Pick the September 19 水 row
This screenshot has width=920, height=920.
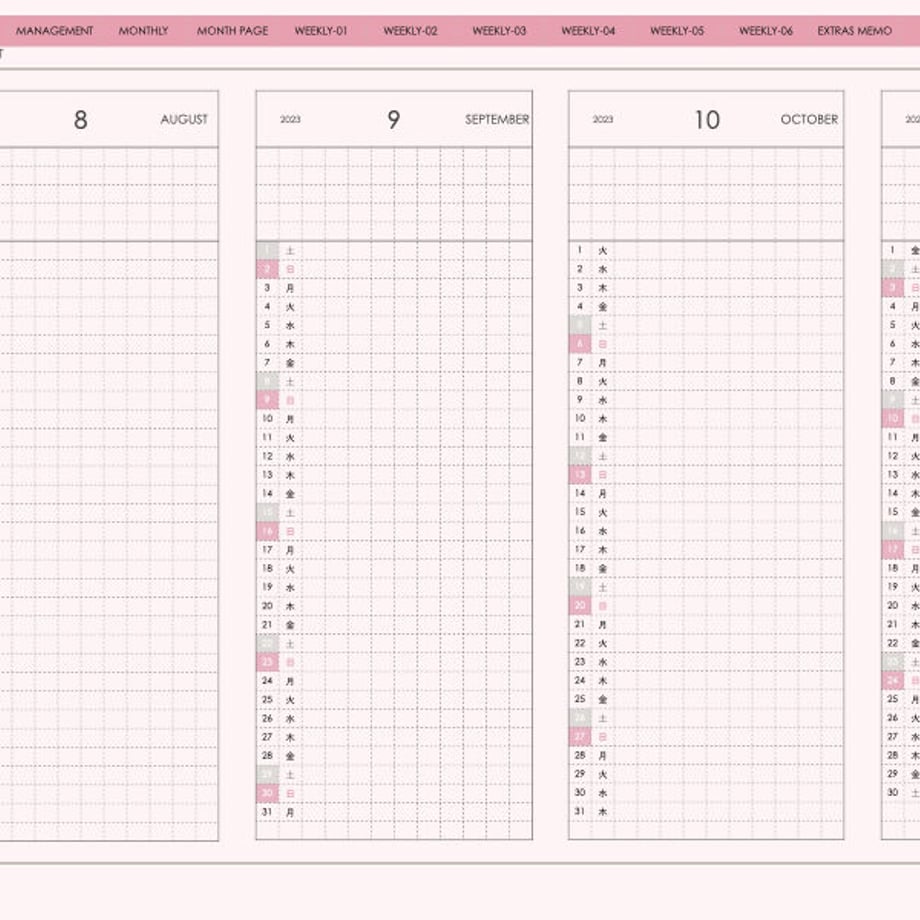(394, 587)
